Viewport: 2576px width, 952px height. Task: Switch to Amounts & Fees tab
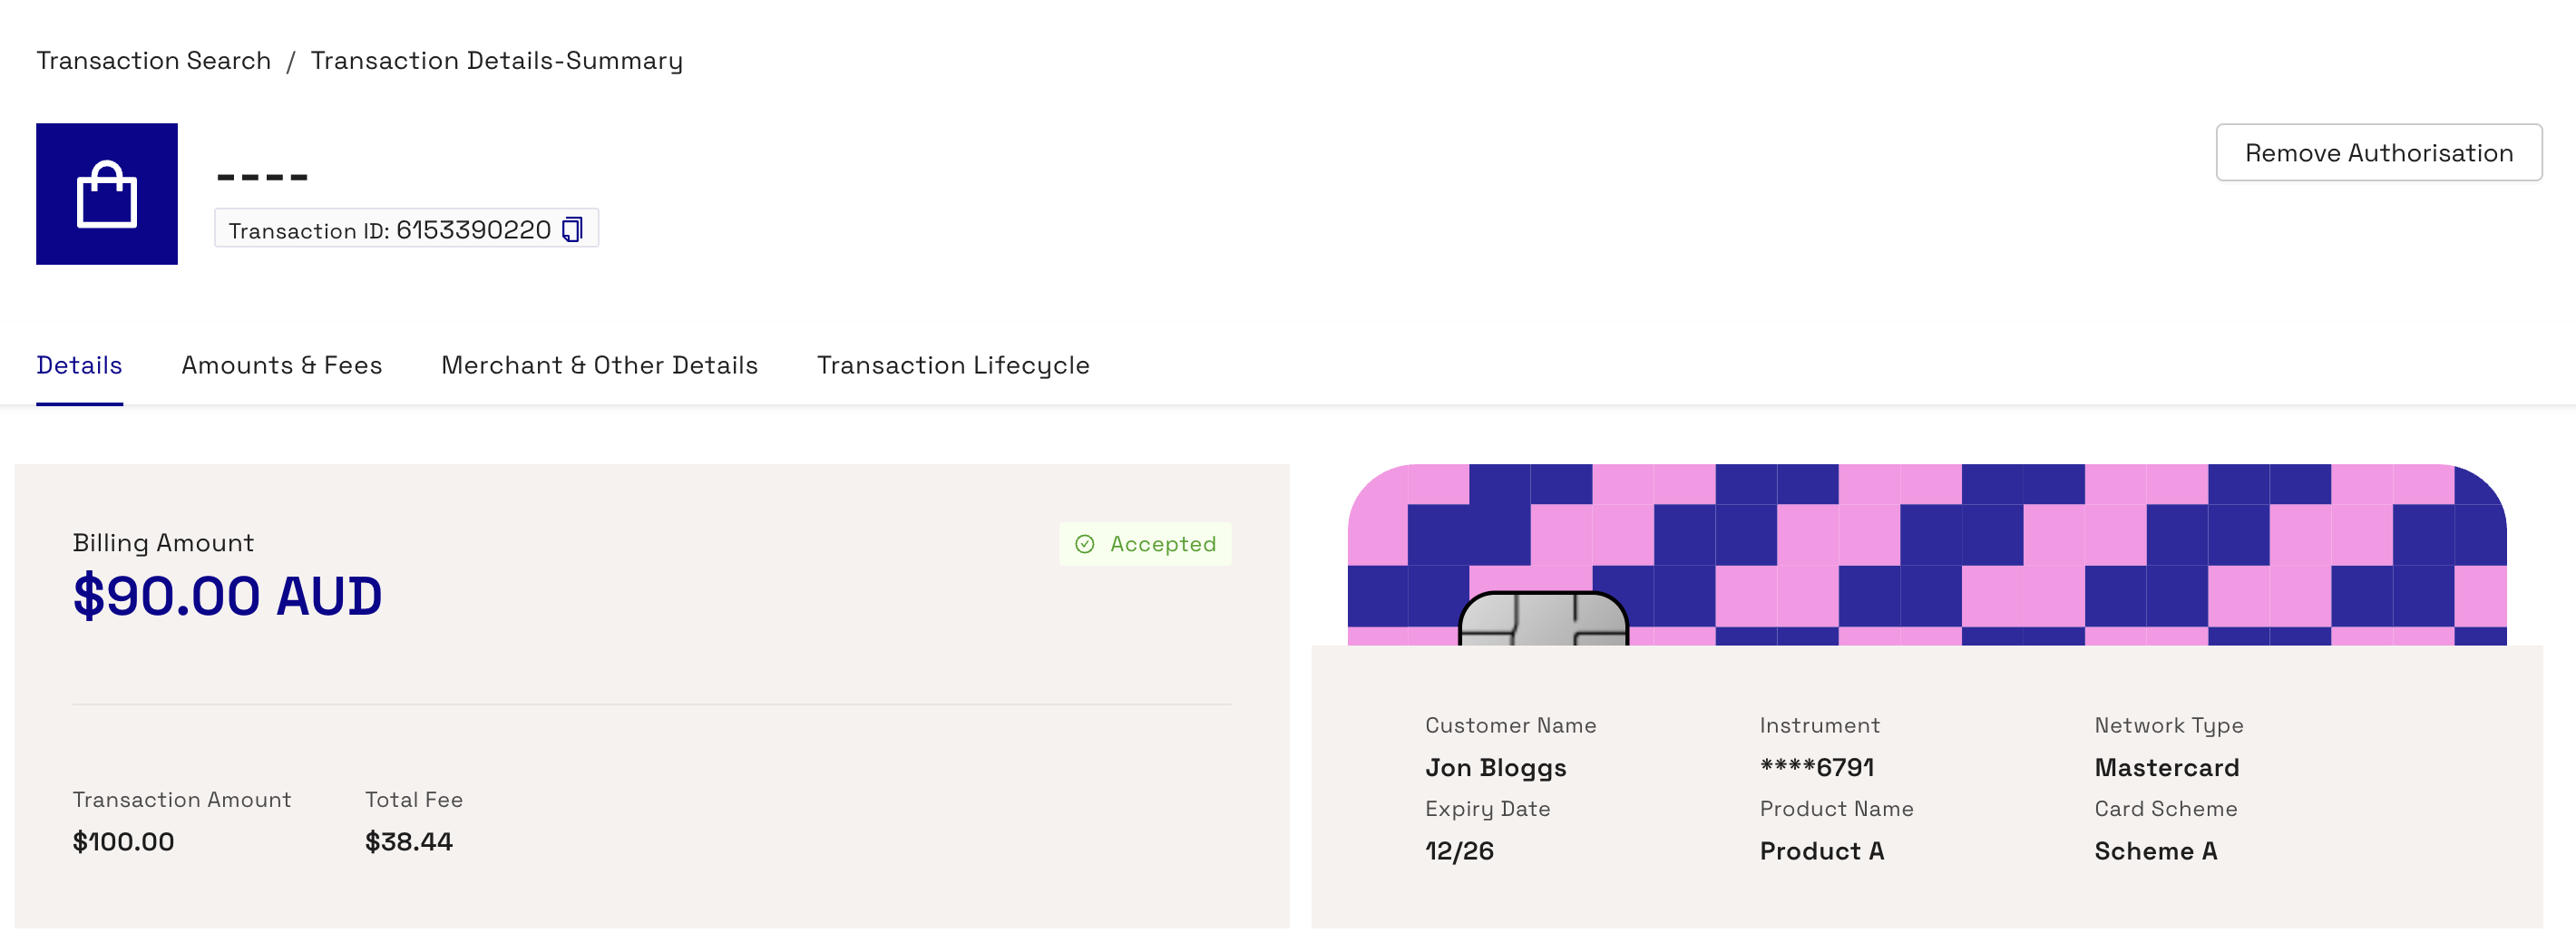(x=282, y=365)
